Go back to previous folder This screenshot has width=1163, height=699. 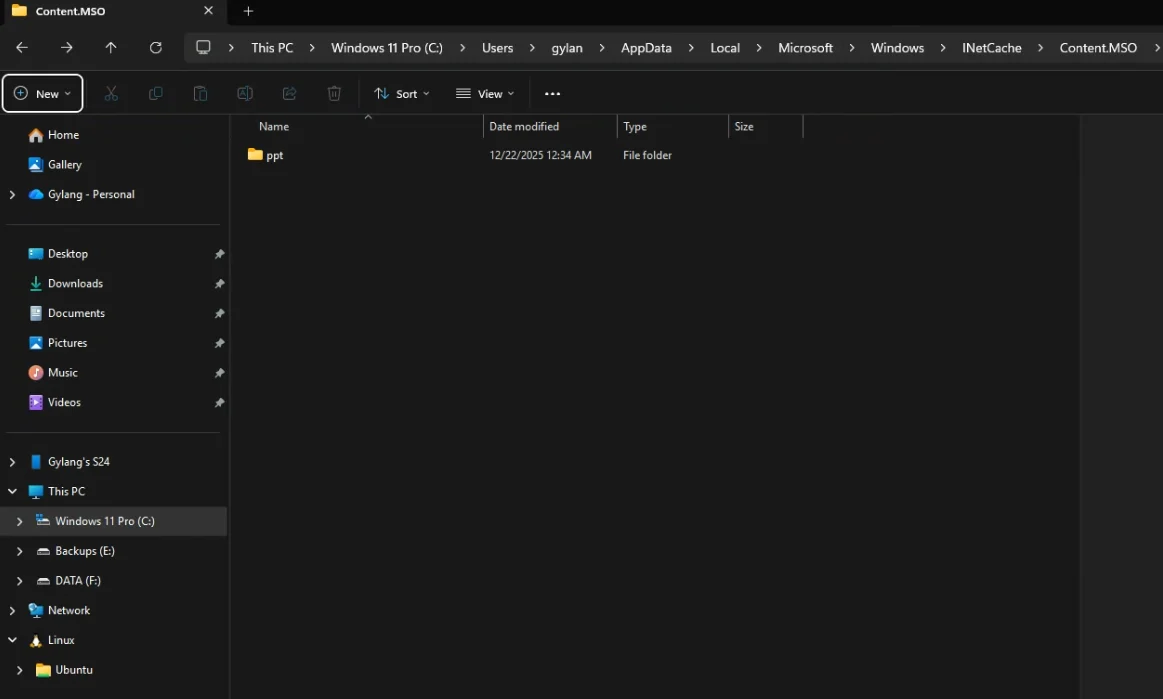[x=22, y=47]
